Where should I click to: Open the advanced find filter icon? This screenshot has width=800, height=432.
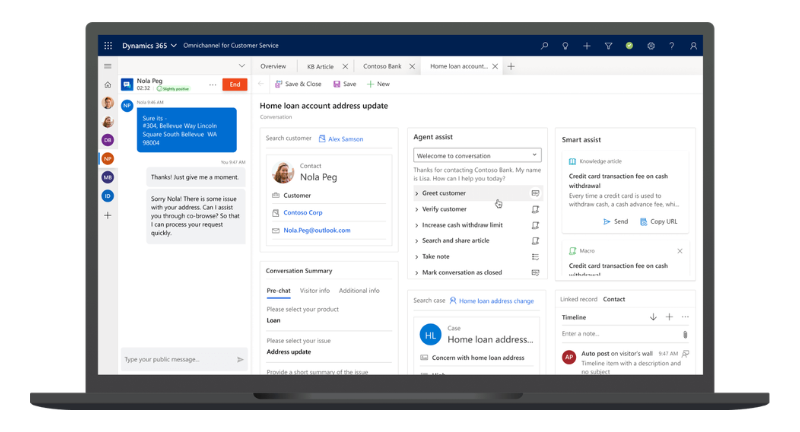pos(608,45)
